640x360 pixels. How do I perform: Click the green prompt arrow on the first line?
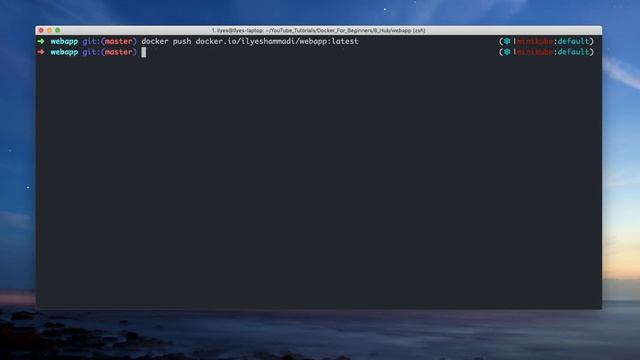41,41
